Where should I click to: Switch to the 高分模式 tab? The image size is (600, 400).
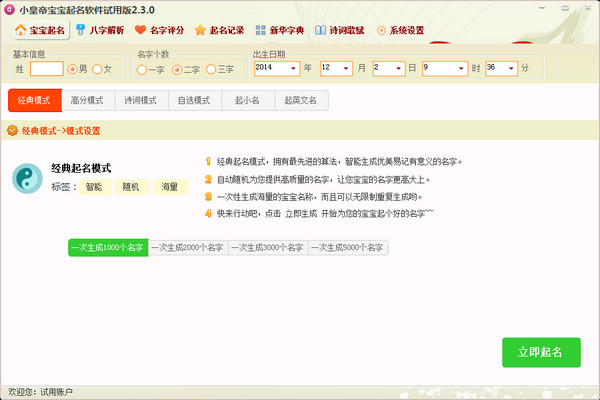pyautogui.click(x=87, y=101)
